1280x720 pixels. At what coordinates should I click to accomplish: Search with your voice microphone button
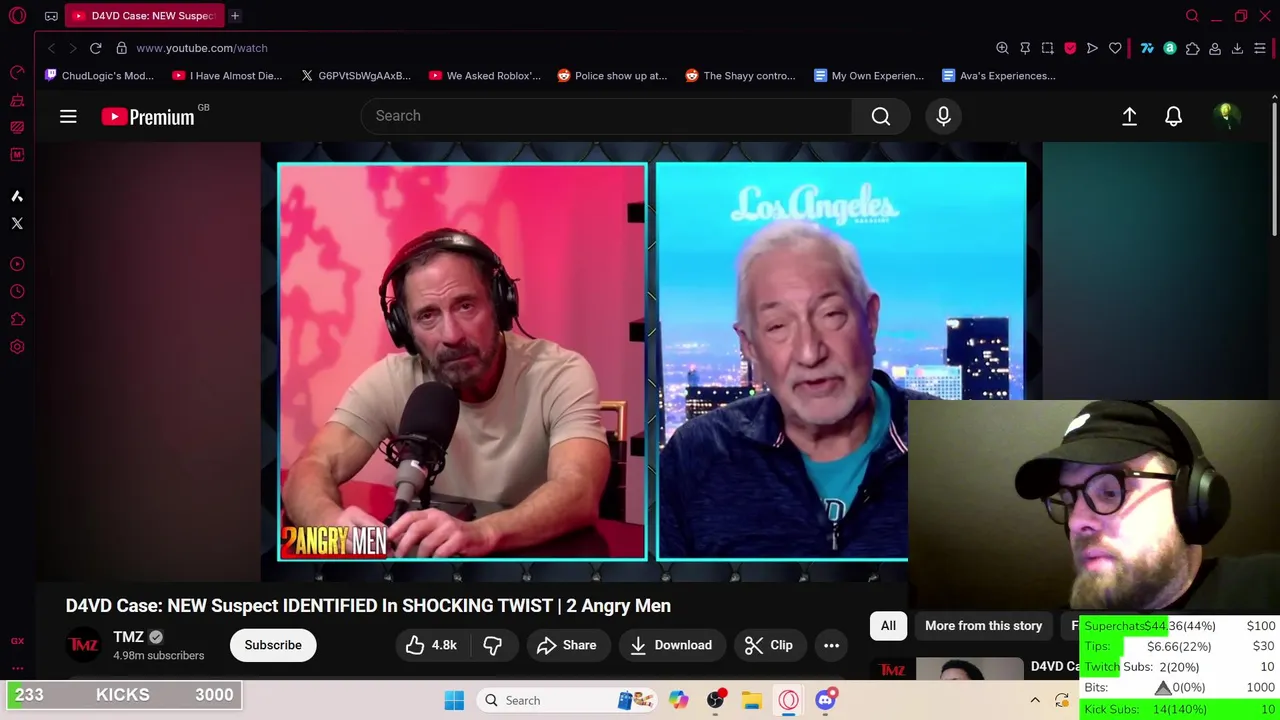point(943,116)
